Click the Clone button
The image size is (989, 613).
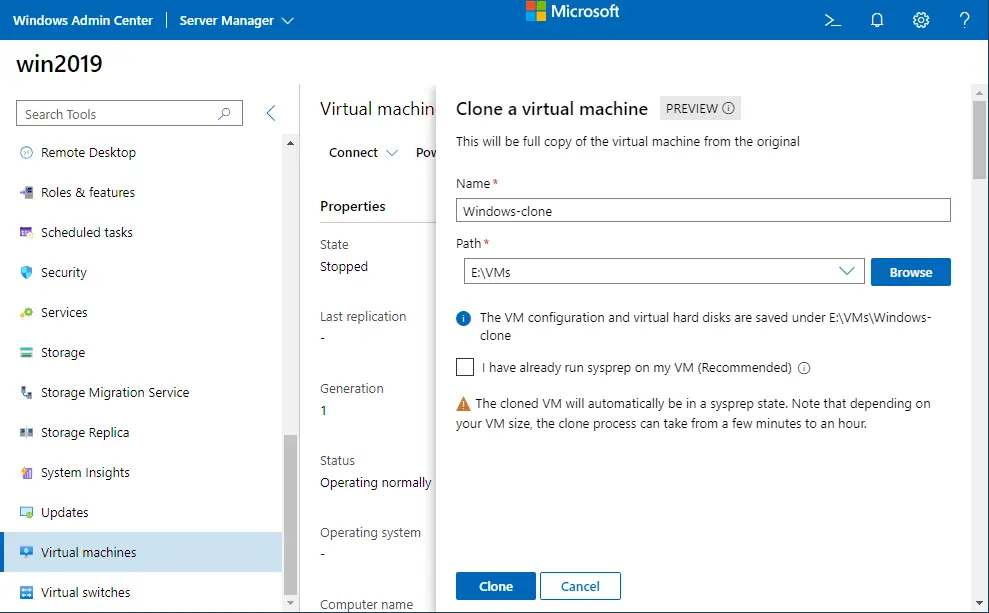click(x=496, y=586)
